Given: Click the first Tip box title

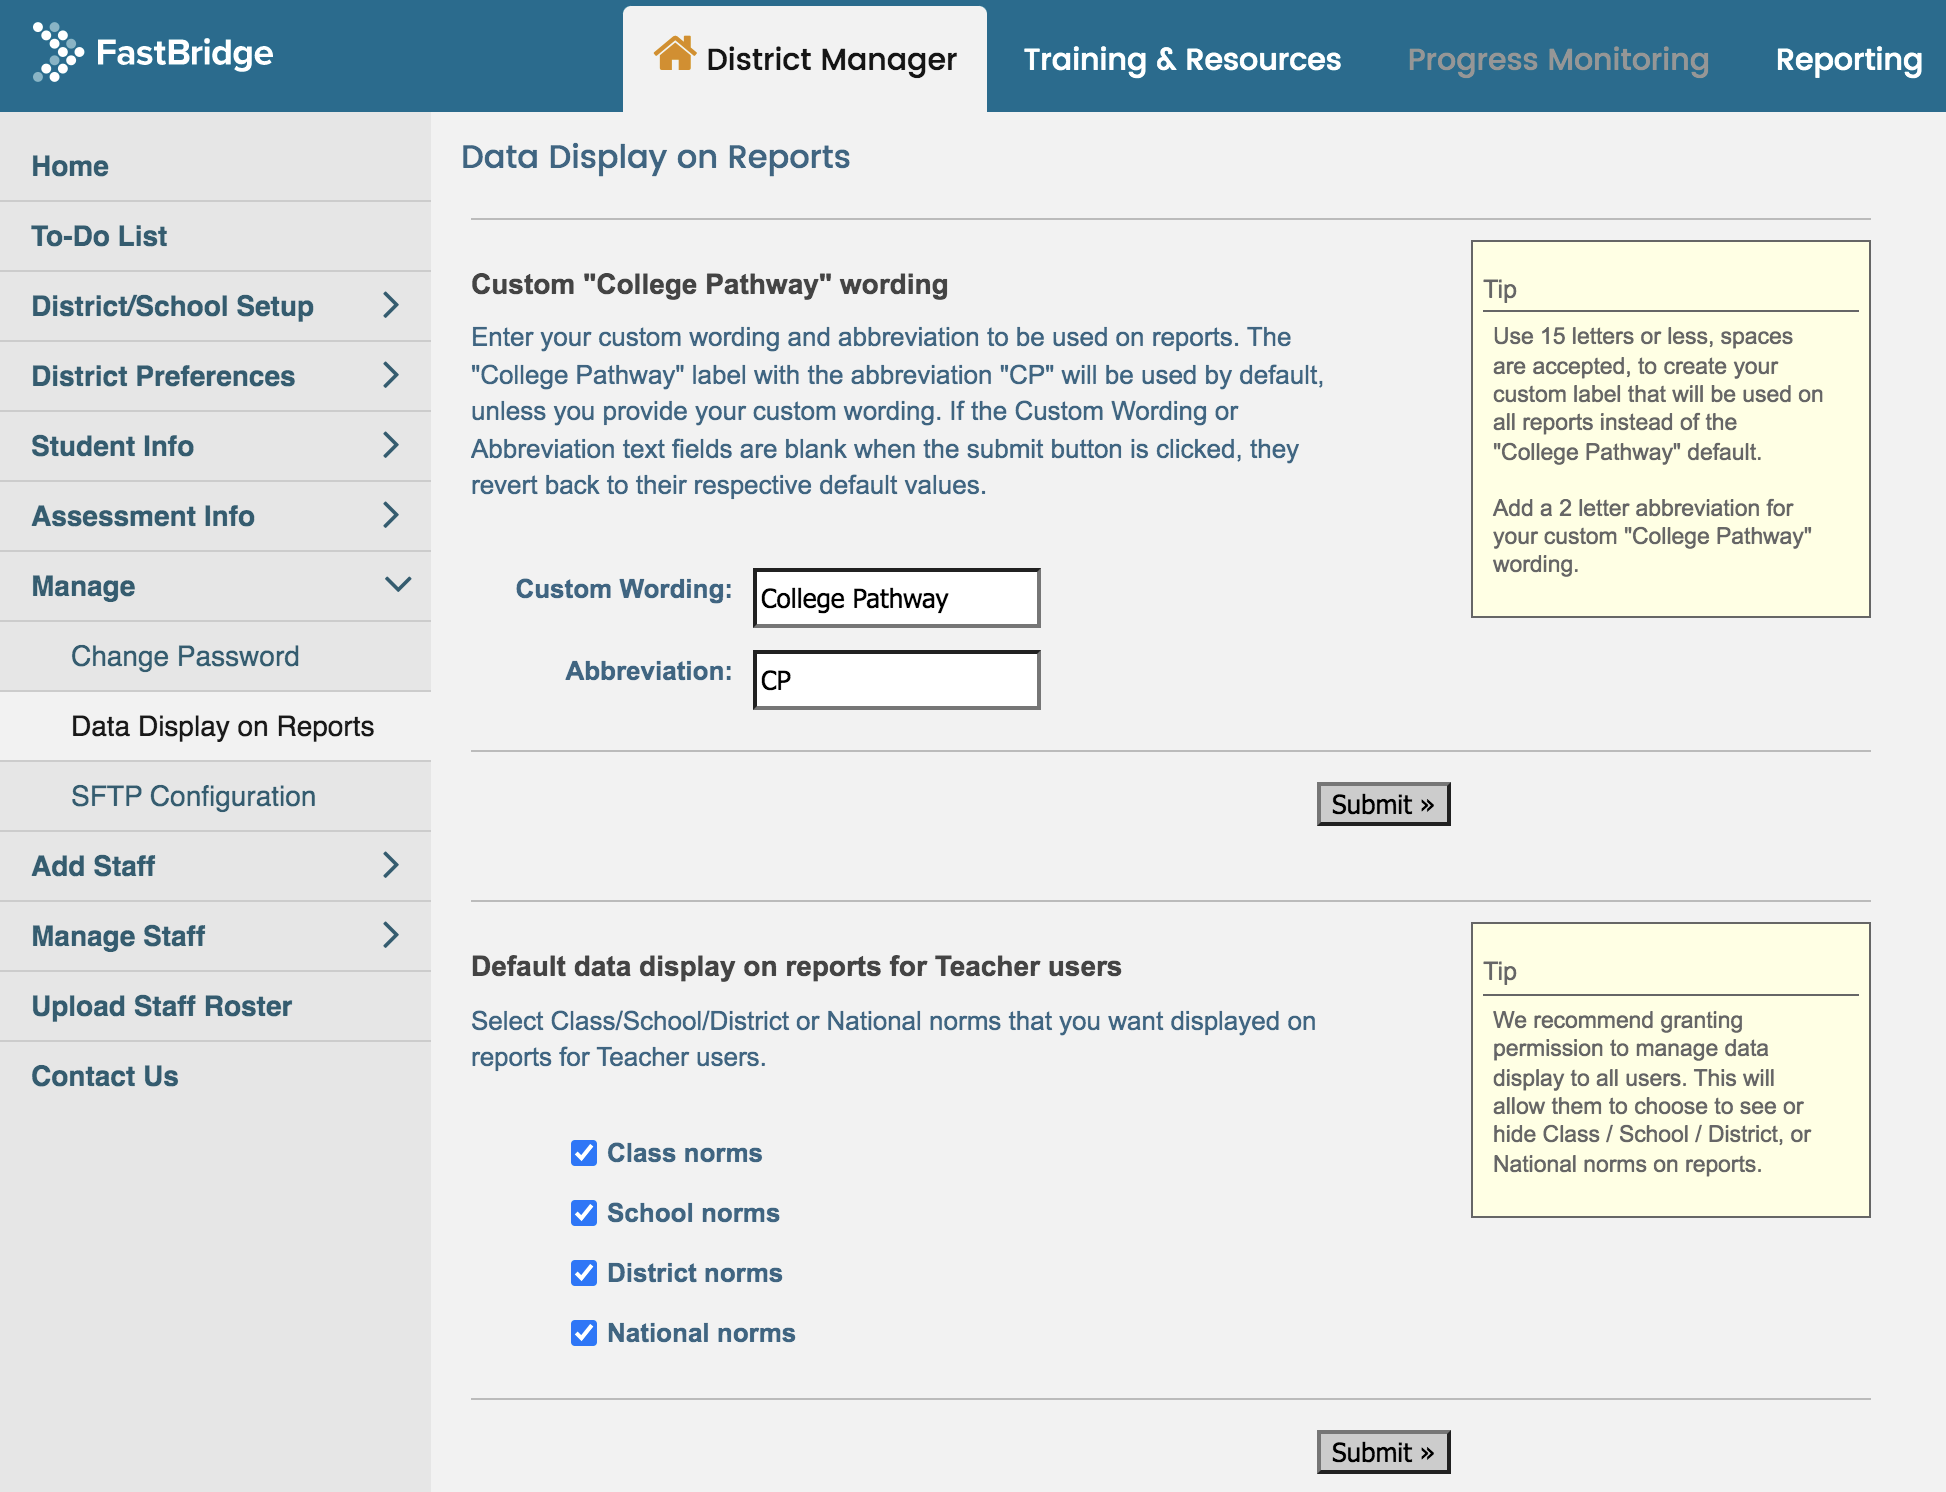Looking at the screenshot, I should (x=1500, y=289).
